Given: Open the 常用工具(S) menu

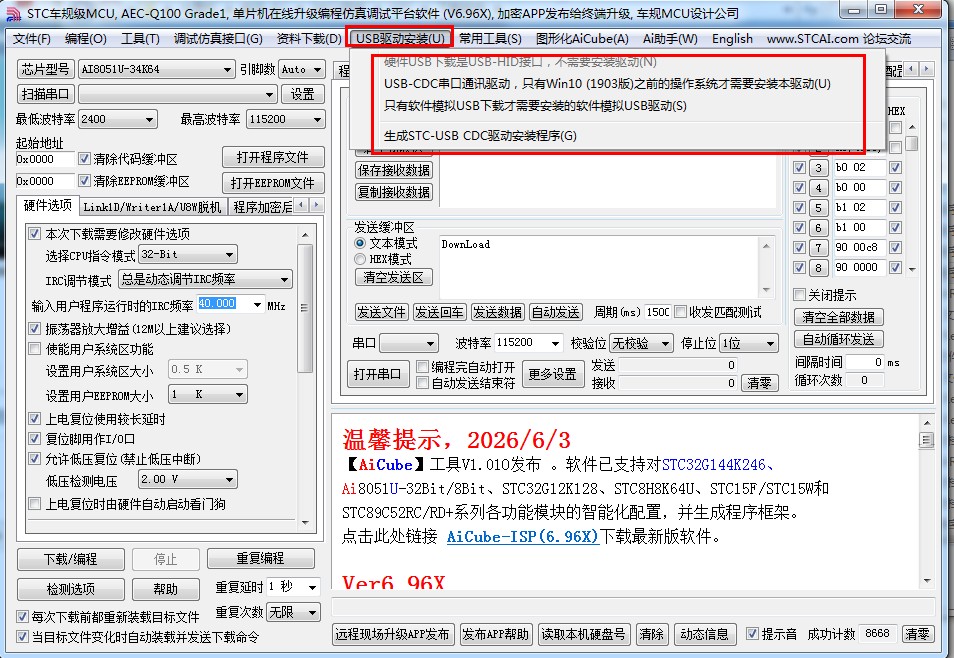Looking at the screenshot, I should point(490,39).
